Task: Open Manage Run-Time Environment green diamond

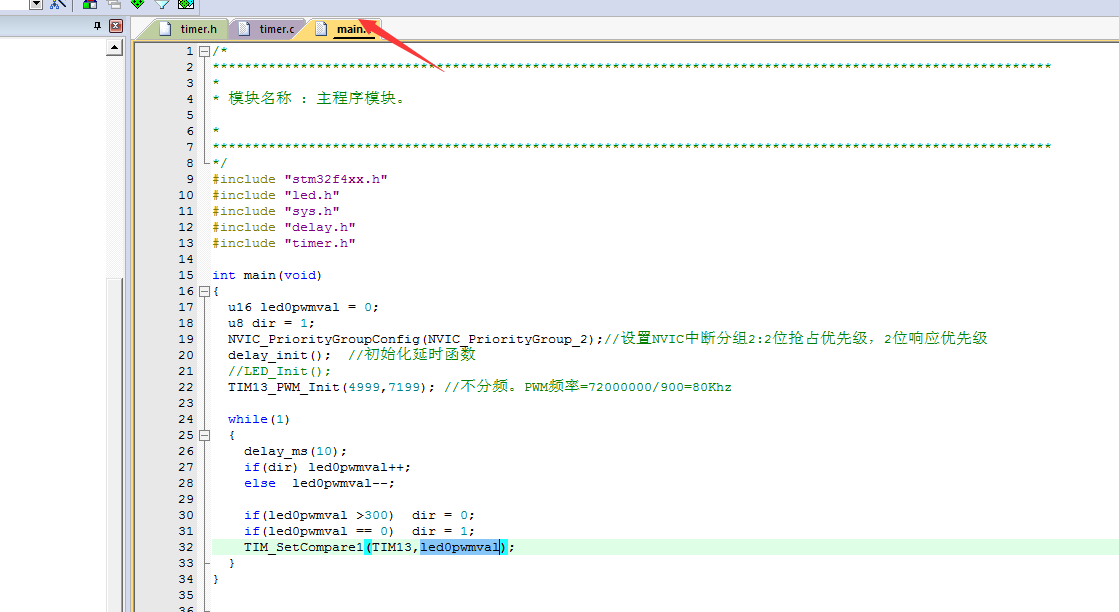Action: coord(137,4)
